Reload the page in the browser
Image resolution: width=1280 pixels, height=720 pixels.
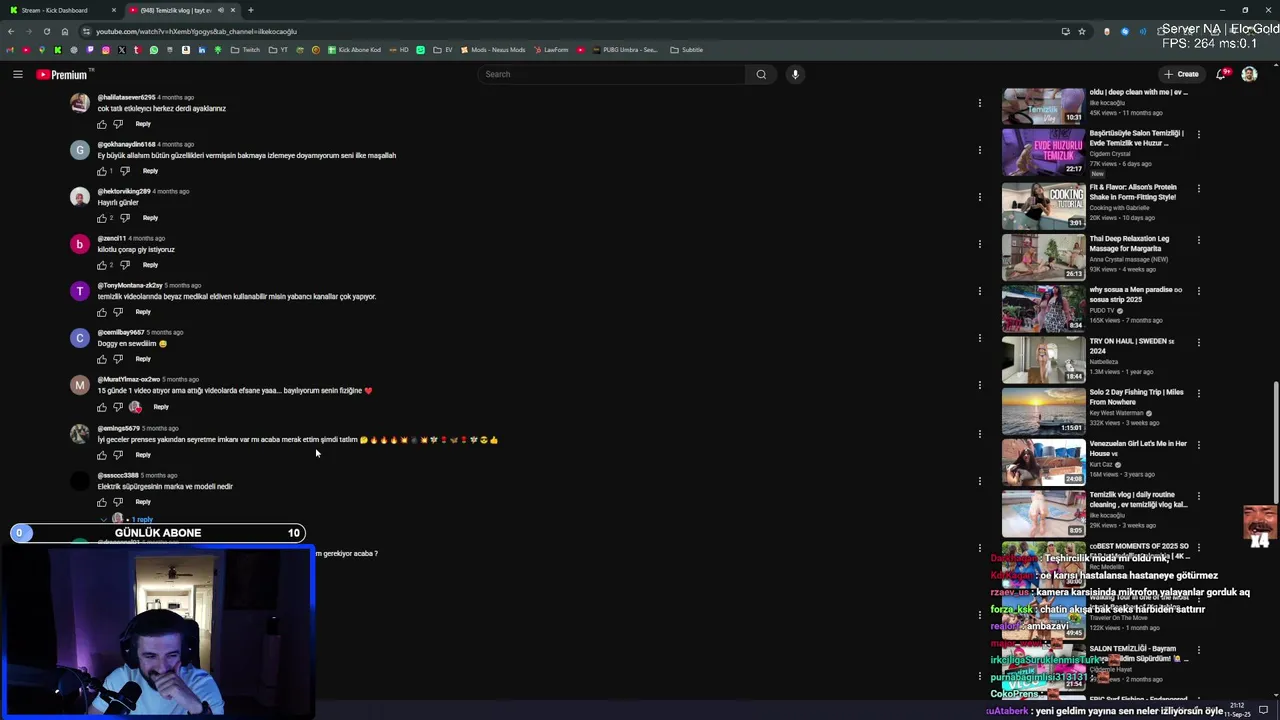(x=46, y=31)
